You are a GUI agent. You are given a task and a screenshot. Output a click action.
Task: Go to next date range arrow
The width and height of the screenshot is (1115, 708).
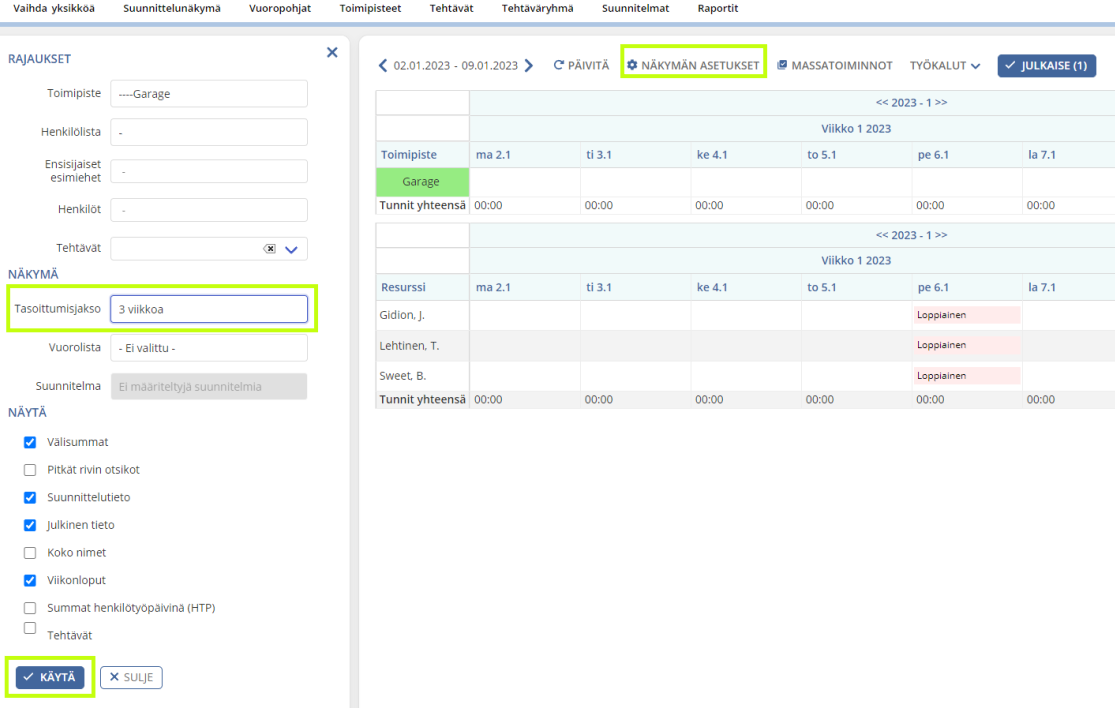point(528,65)
